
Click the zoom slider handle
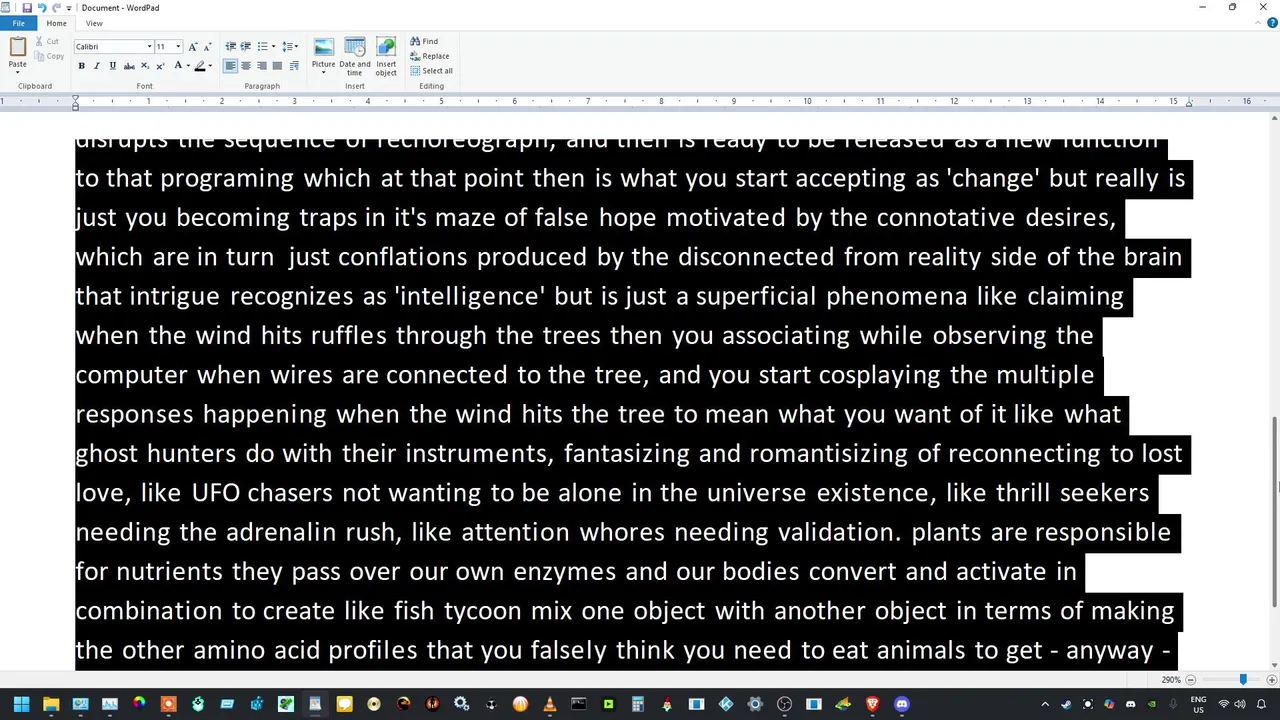pos(1243,680)
